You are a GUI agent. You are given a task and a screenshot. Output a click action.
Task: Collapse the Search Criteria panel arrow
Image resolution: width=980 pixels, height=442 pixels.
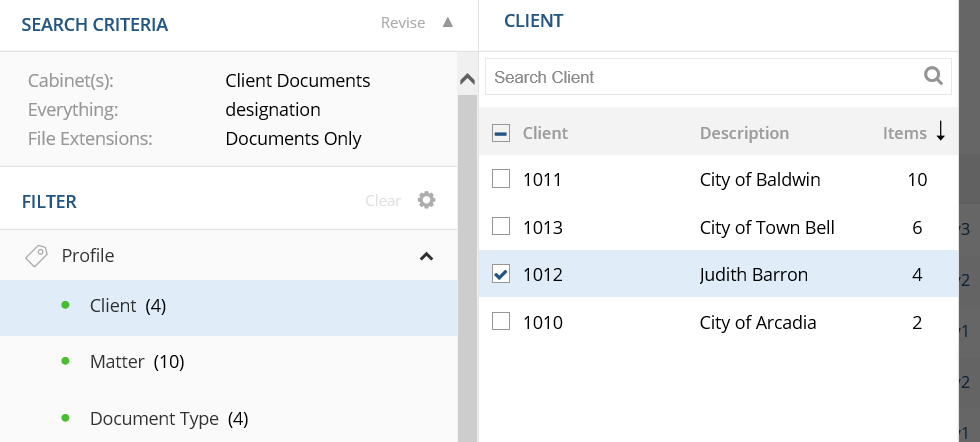448,22
